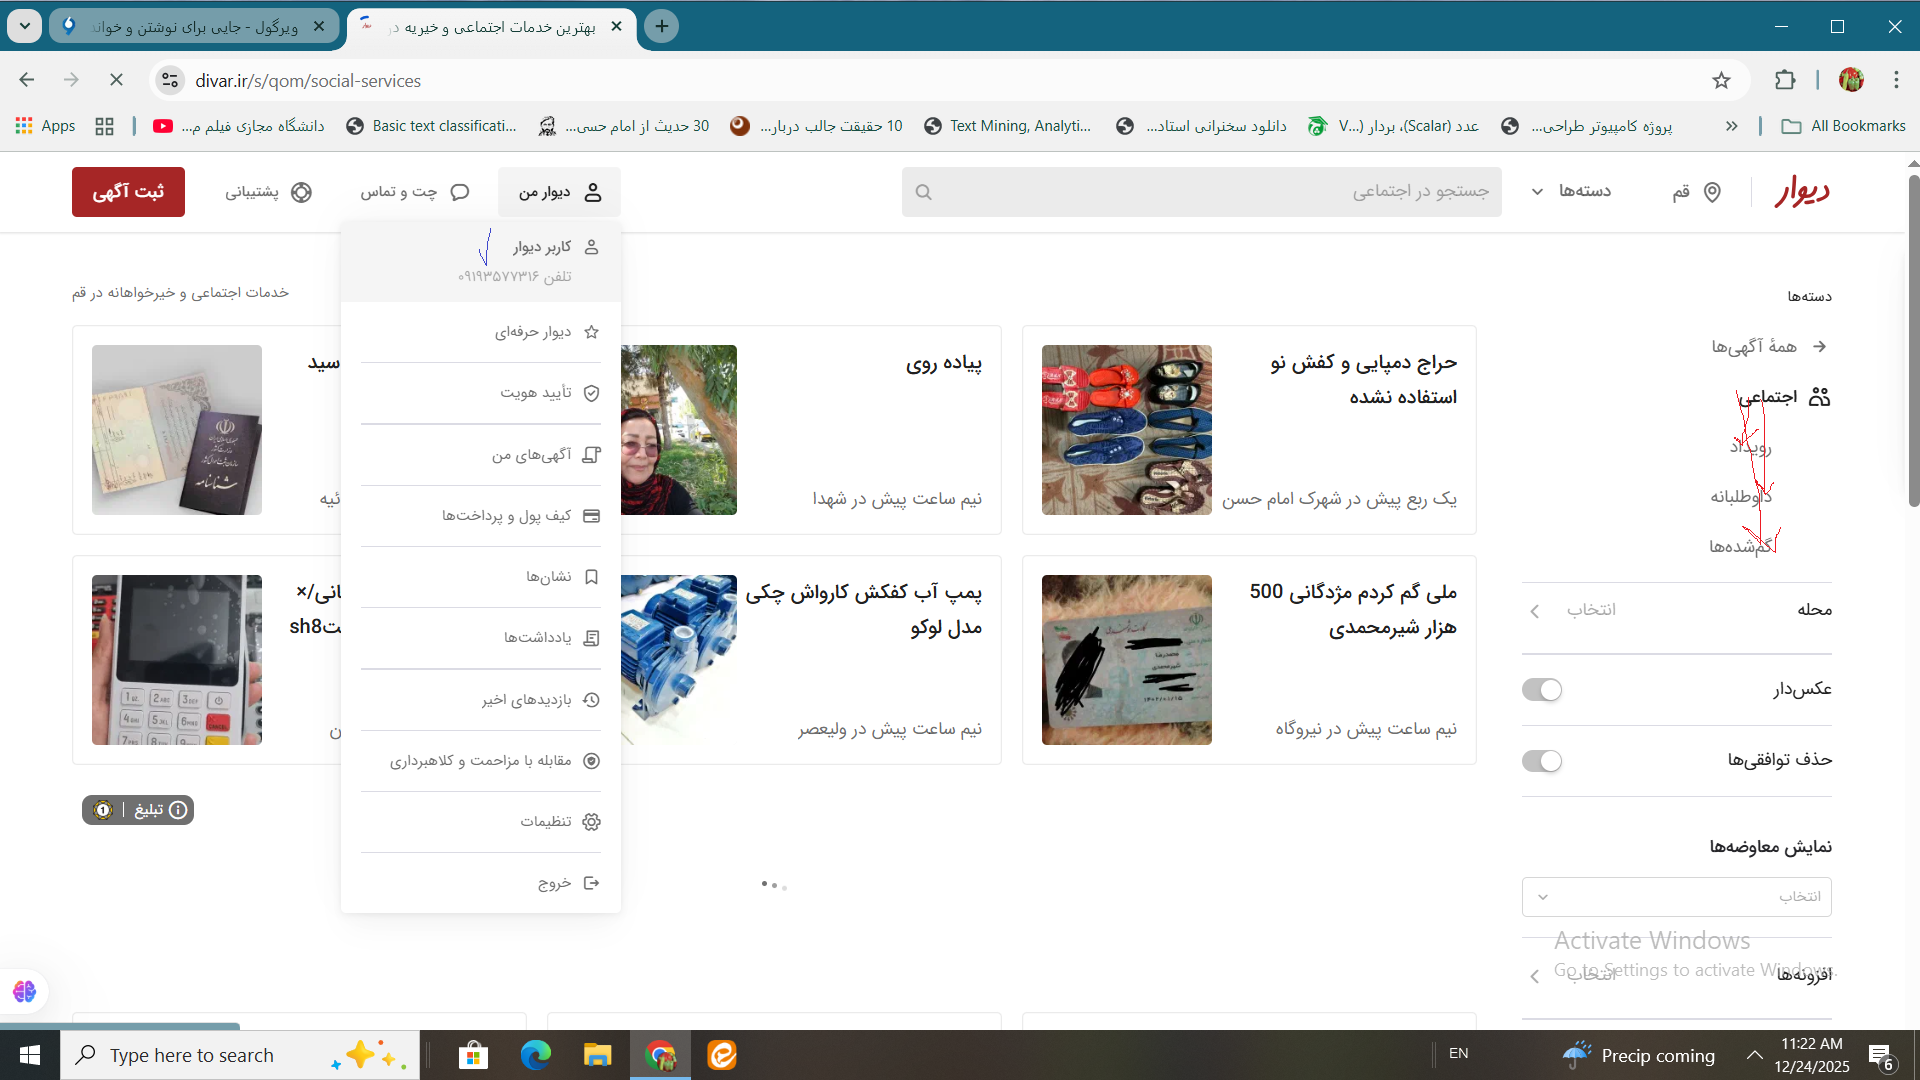Click the پشتیبانی support icon
This screenshot has height=1080, width=1920.
click(x=301, y=192)
